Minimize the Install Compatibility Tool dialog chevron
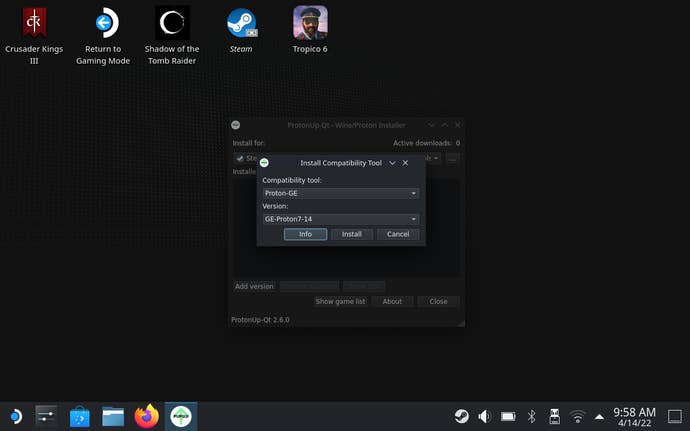Screen dimensions: 690x431 (392, 163)
